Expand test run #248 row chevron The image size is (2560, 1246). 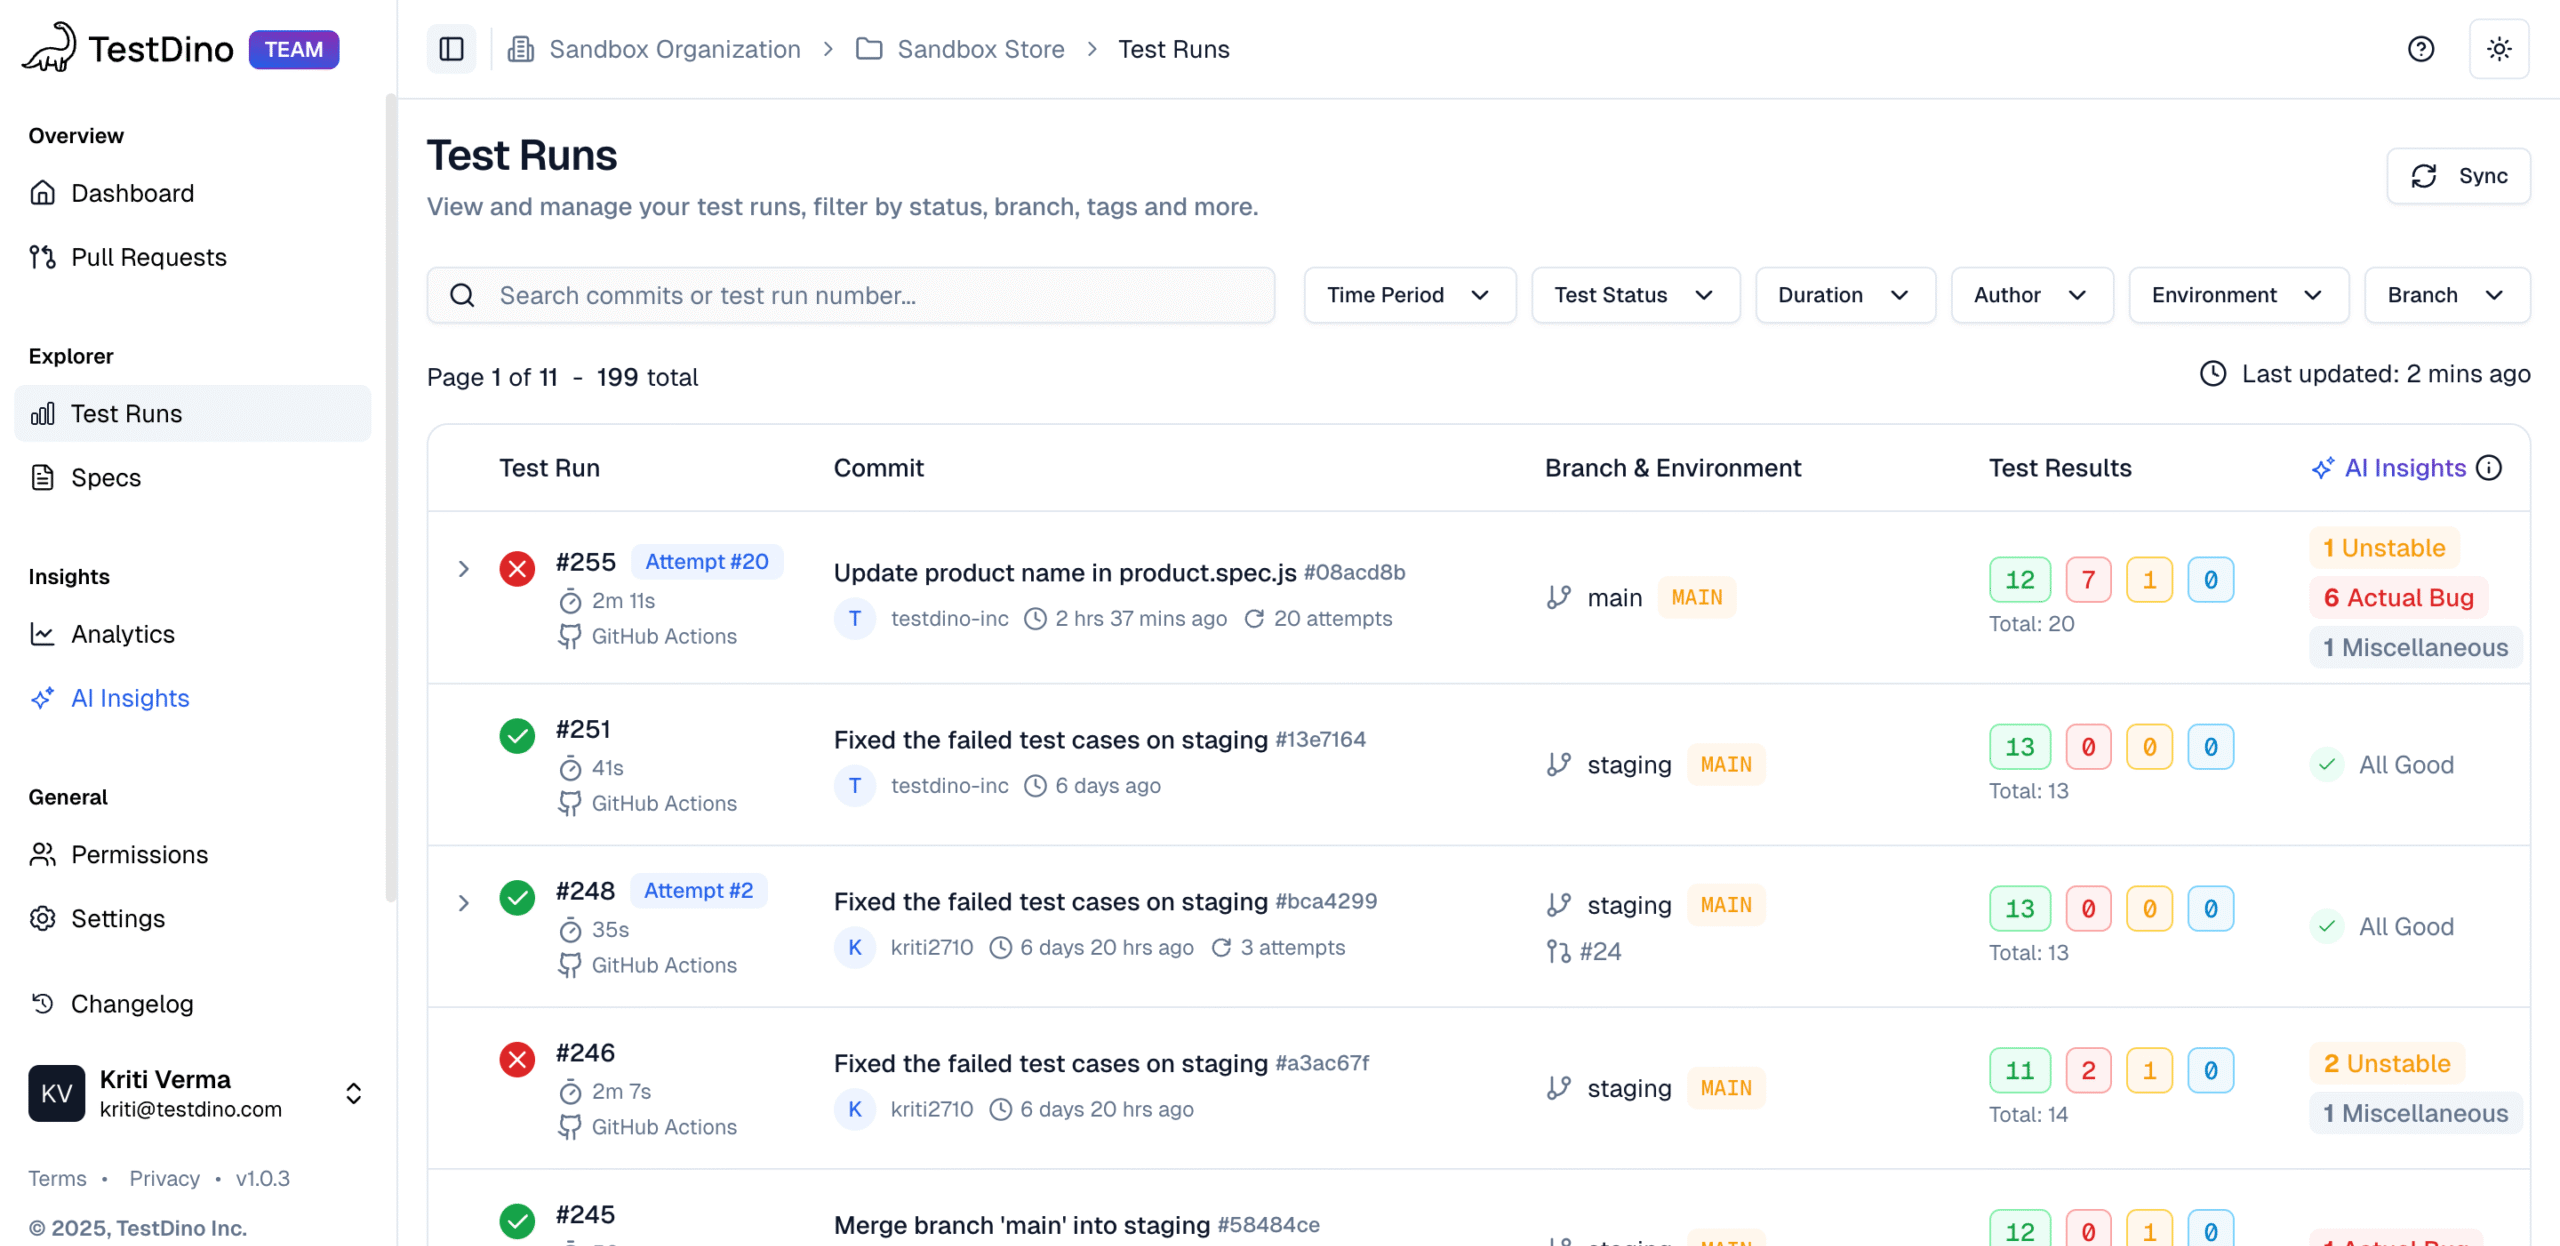(x=463, y=903)
